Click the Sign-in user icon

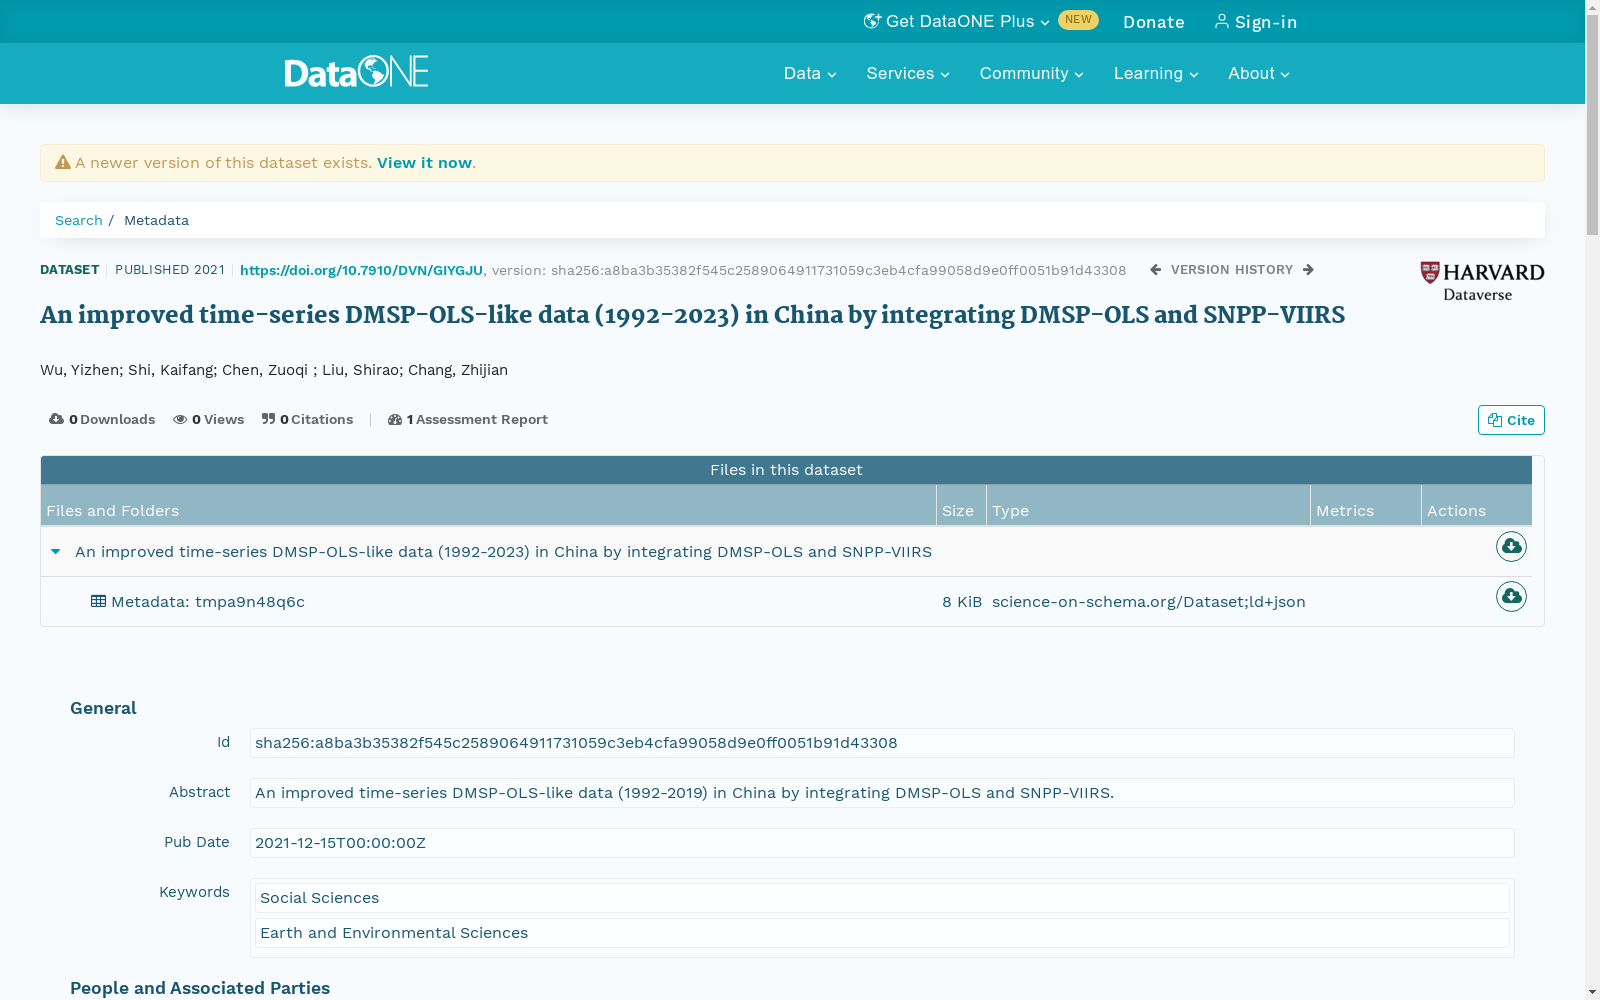click(1222, 21)
